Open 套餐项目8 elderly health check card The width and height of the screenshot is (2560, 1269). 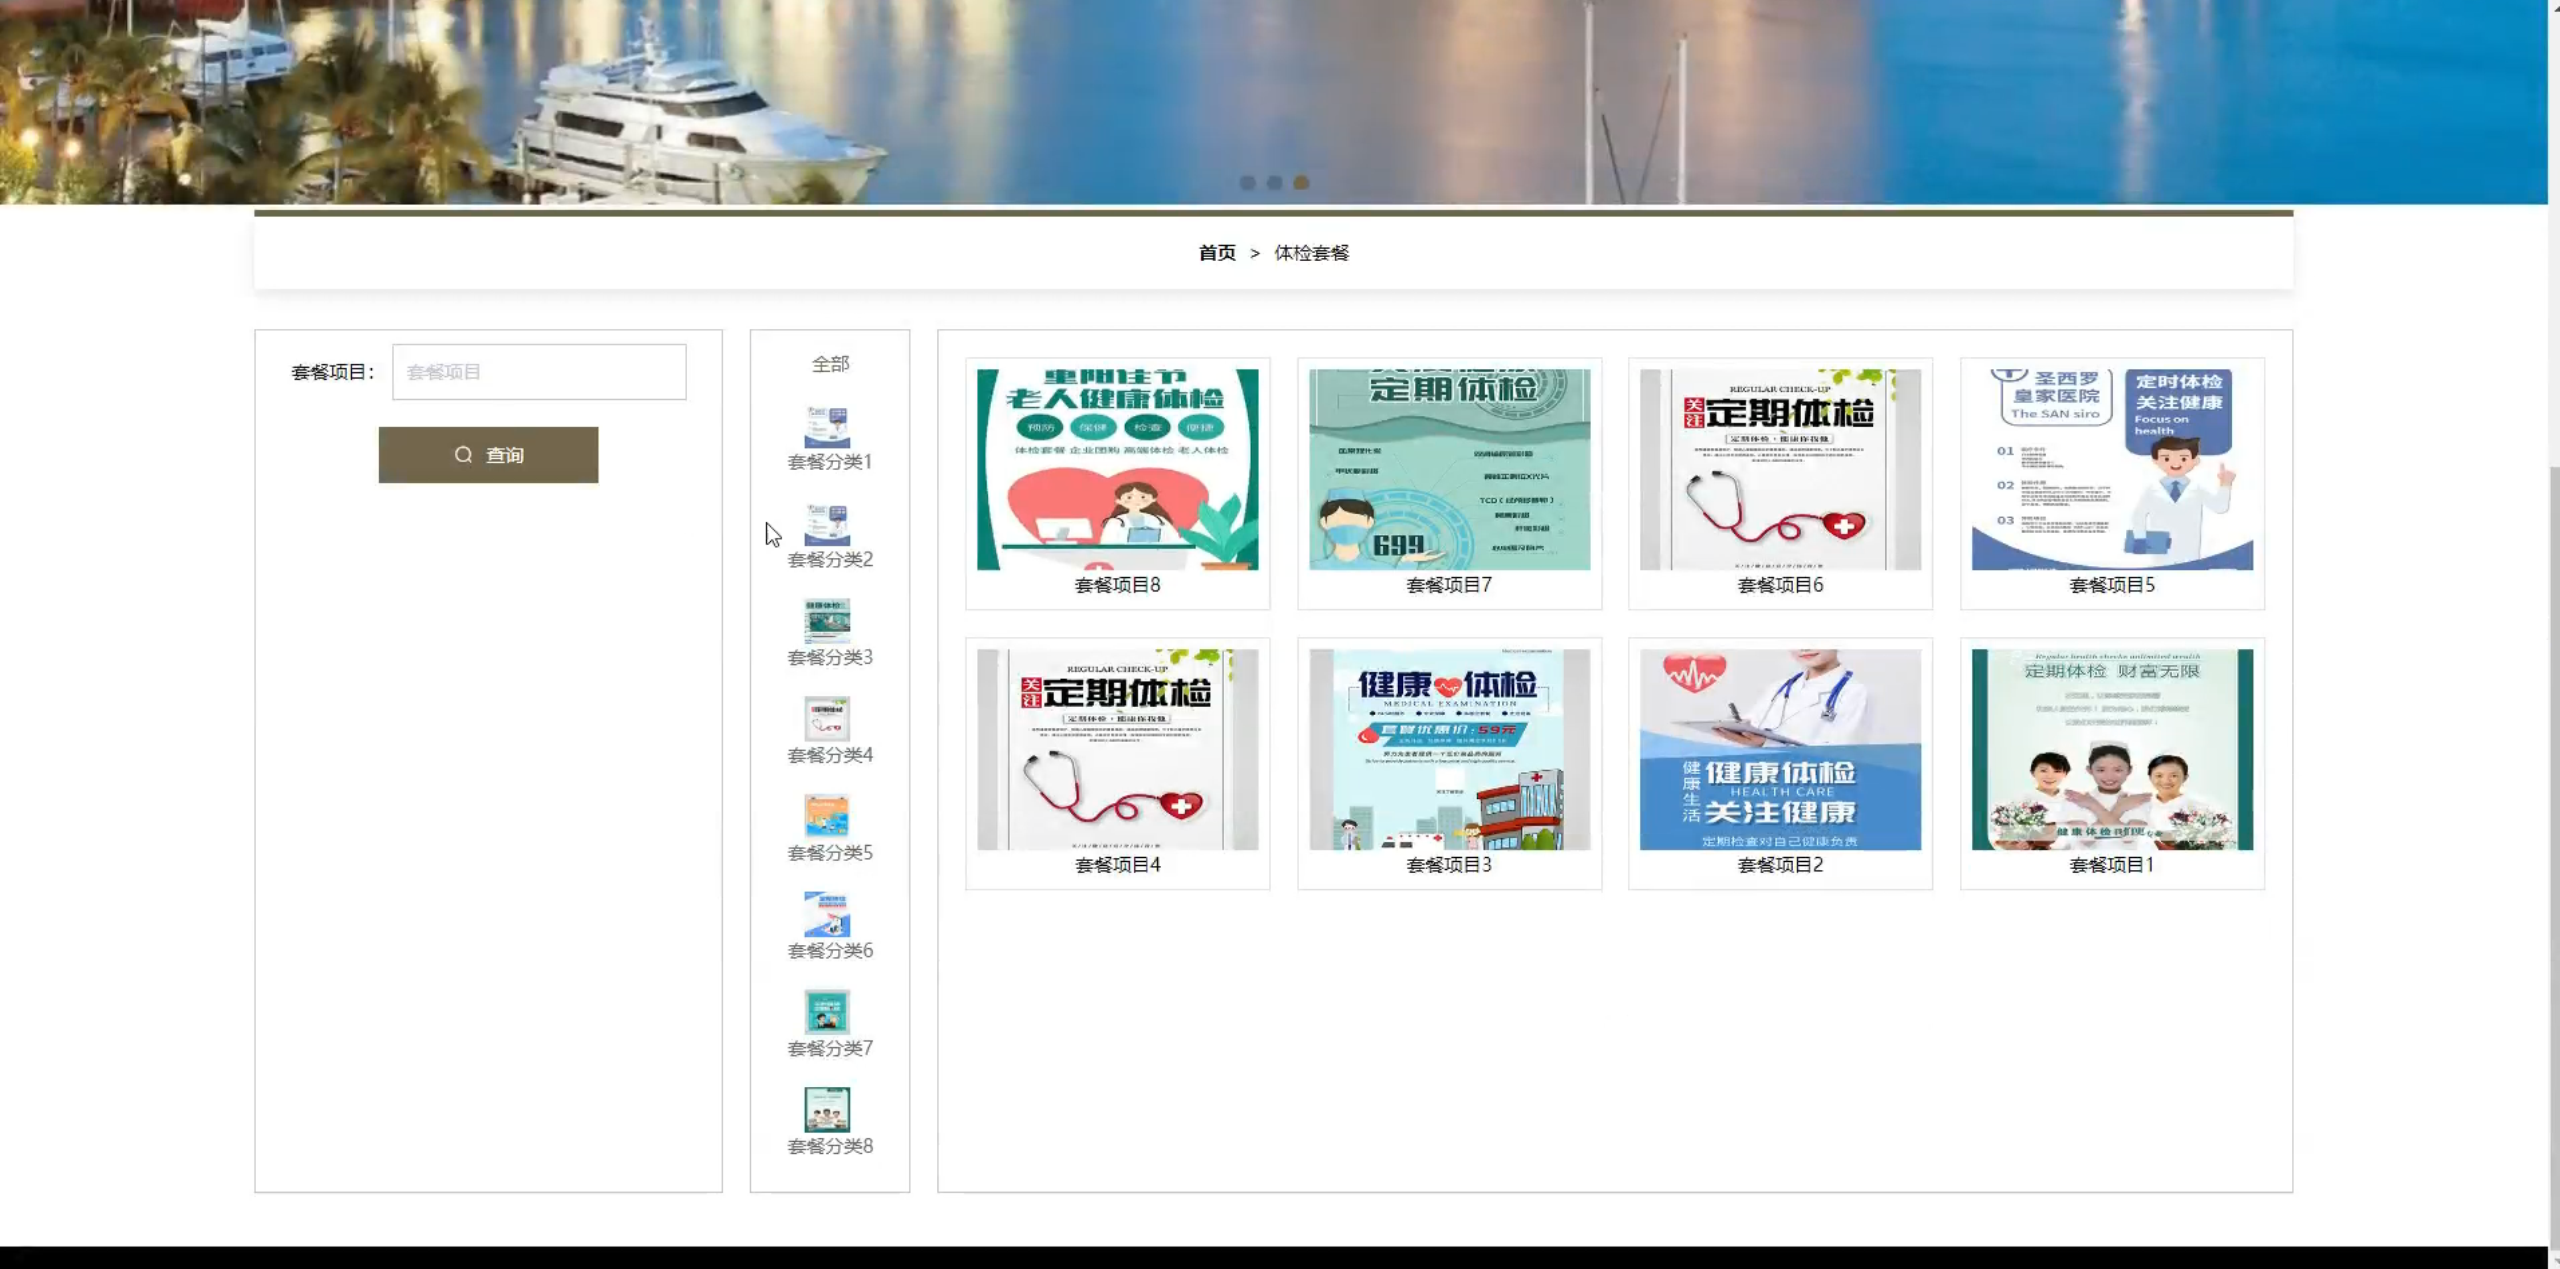click(x=1117, y=470)
